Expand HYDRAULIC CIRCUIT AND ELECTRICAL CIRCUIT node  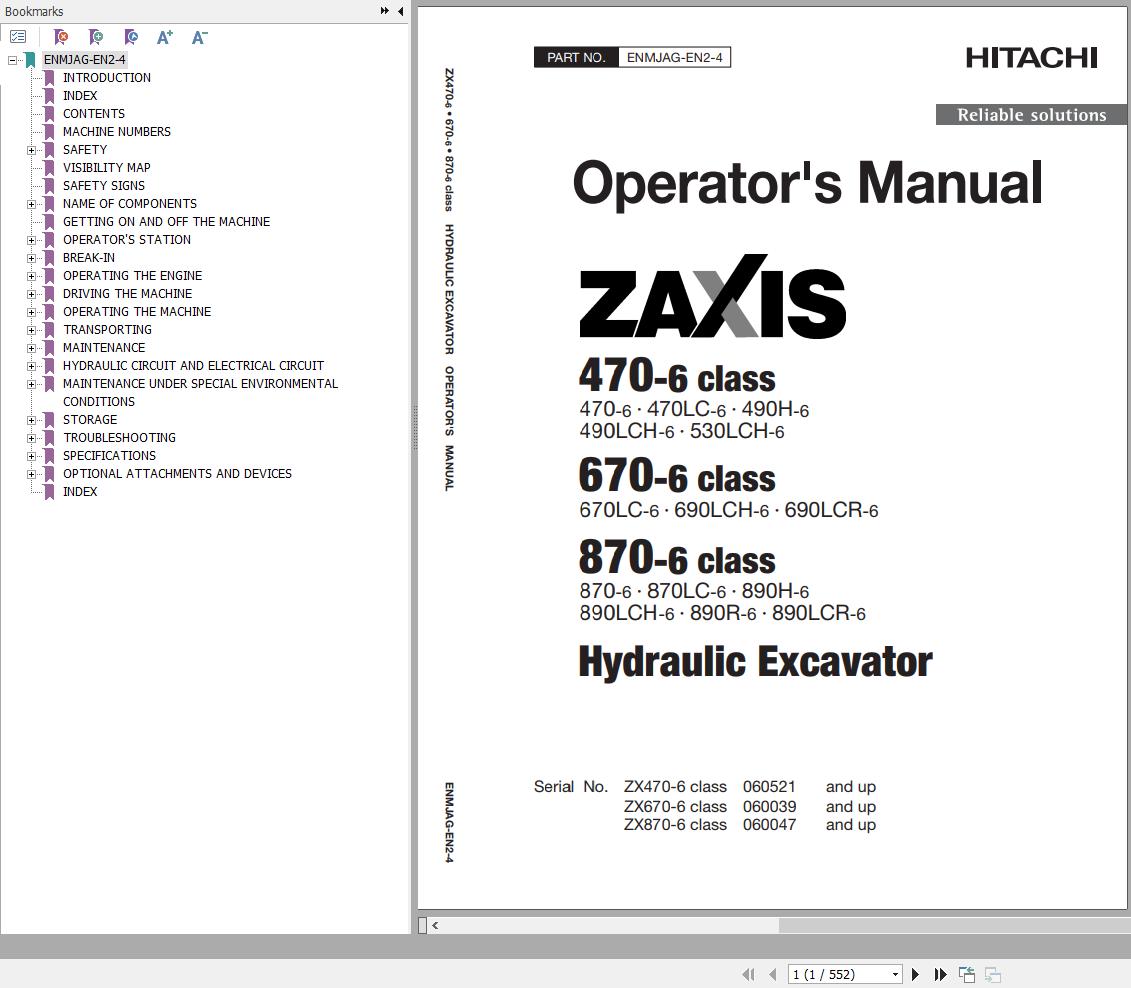31,366
